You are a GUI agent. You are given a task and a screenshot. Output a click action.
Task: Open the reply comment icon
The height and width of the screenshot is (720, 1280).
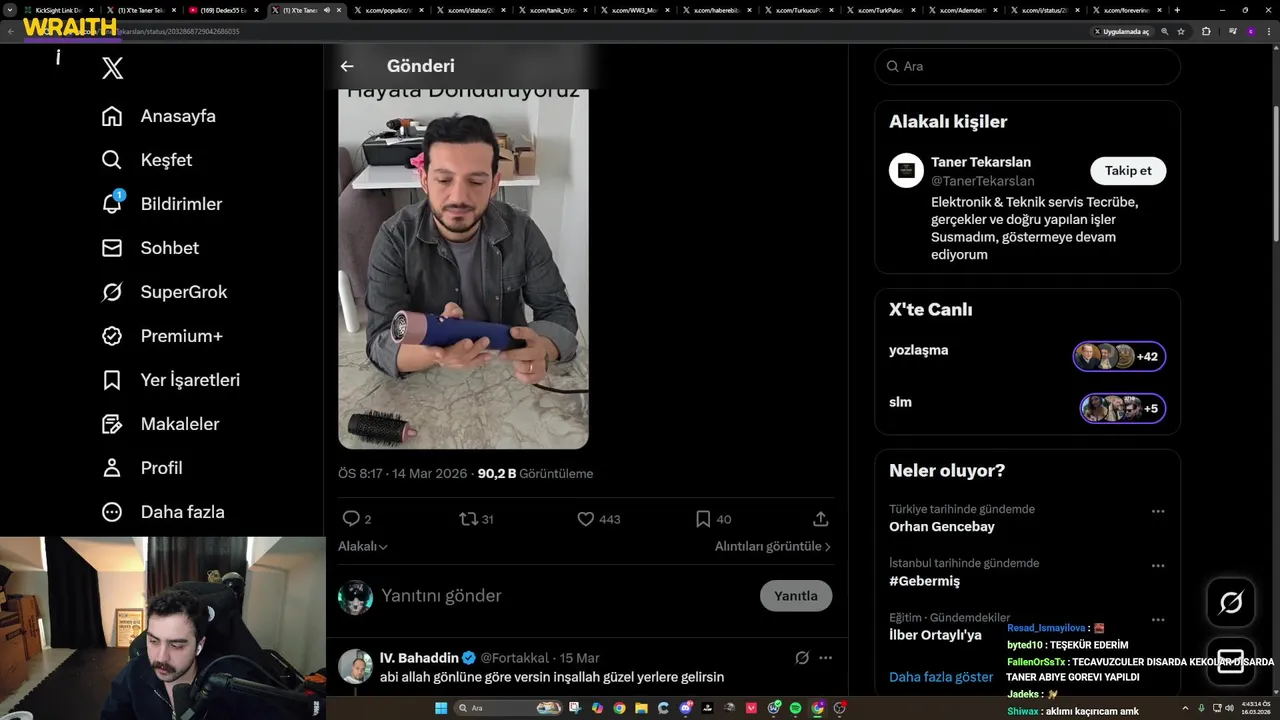point(351,519)
